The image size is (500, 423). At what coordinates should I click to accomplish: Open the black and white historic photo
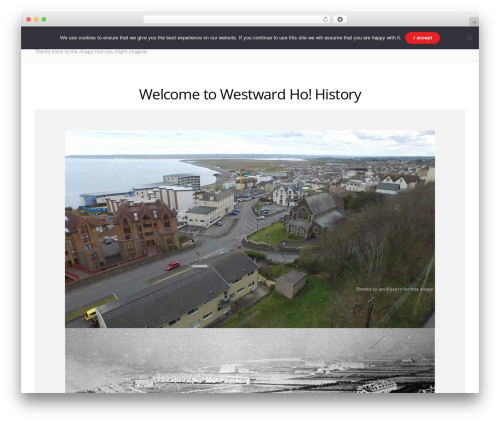tap(250, 360)
